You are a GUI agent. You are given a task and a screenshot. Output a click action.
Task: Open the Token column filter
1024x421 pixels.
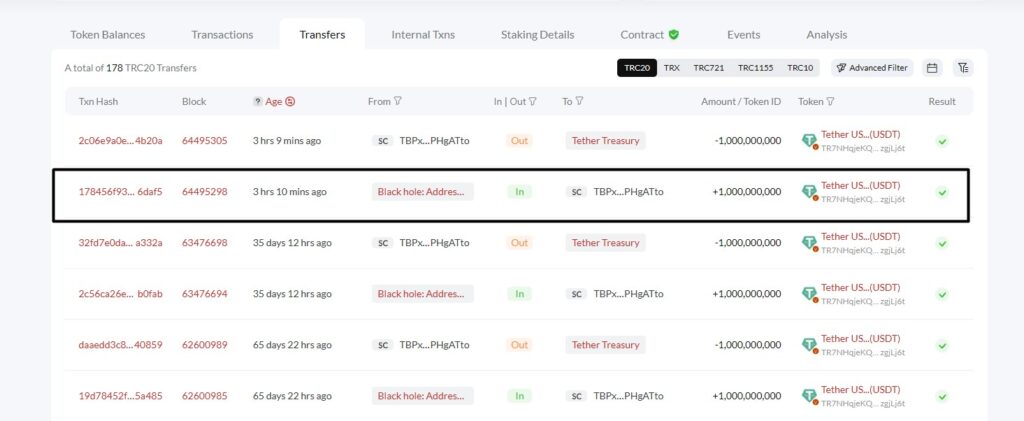pyautogui.click(x=830, y=101)
